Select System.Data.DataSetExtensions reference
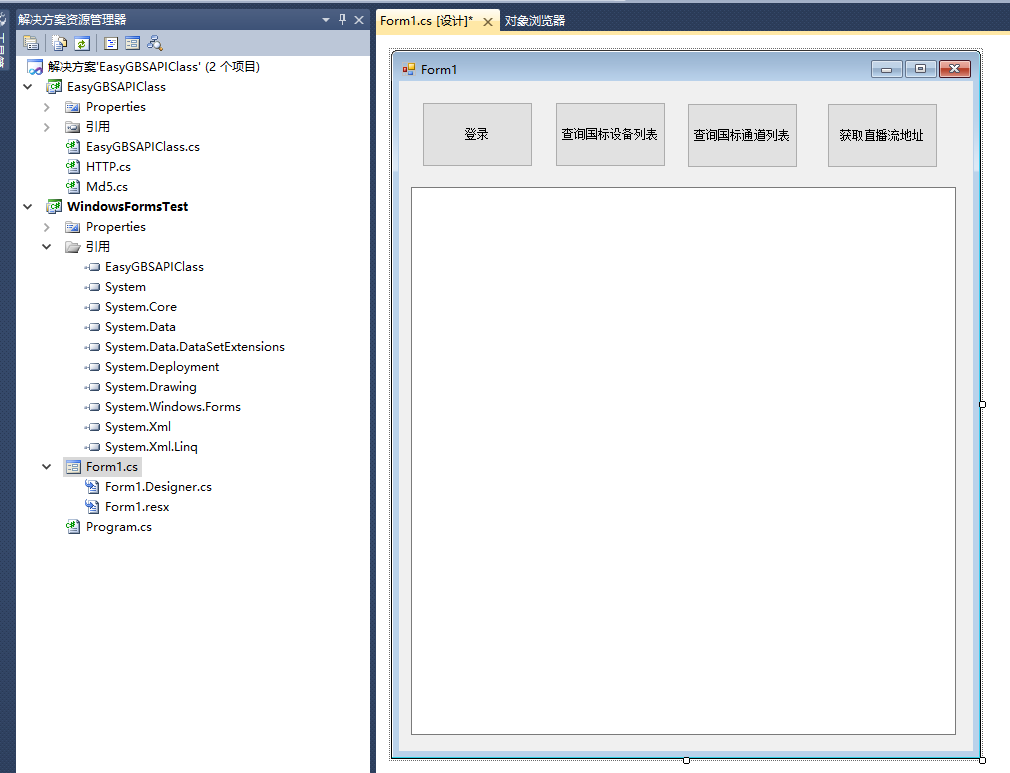 [195, 347]
